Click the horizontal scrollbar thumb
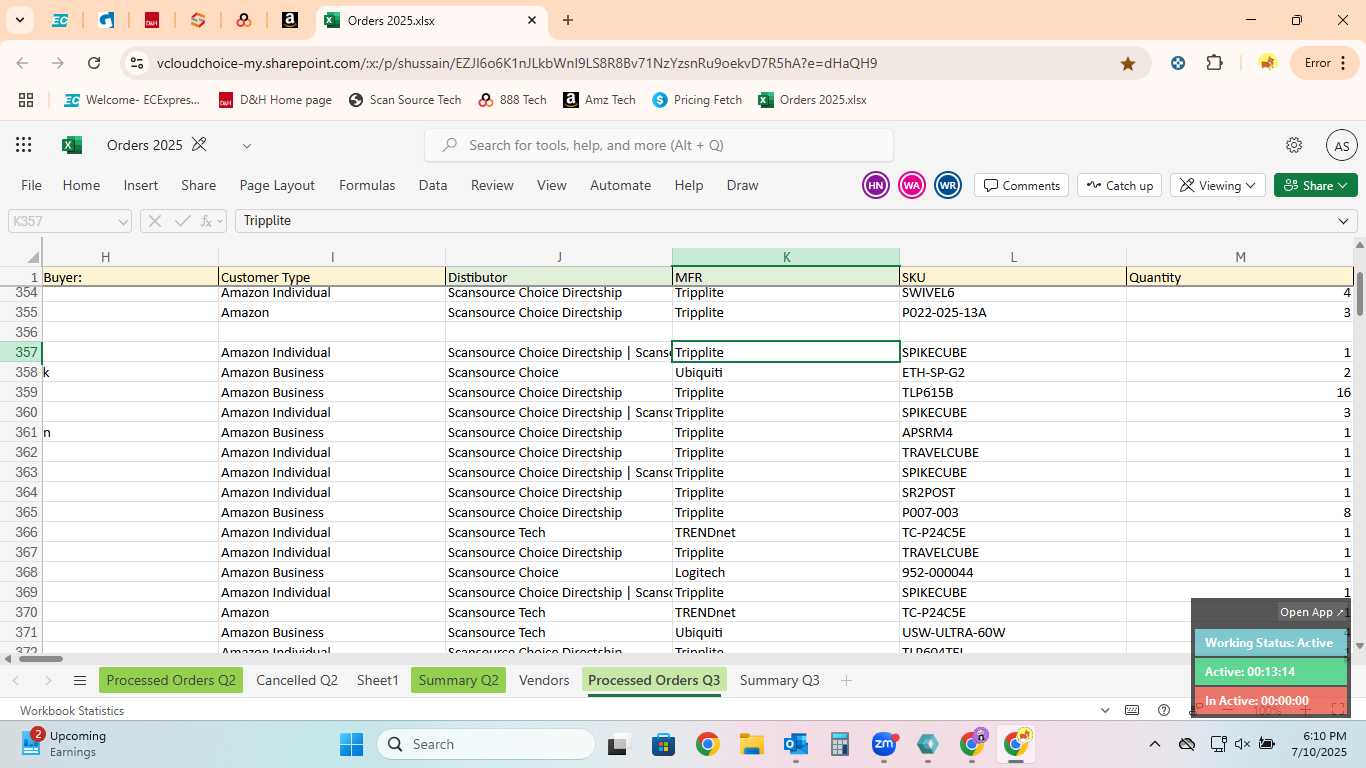This screenshot has width=1366, height=768. (40, 658)
